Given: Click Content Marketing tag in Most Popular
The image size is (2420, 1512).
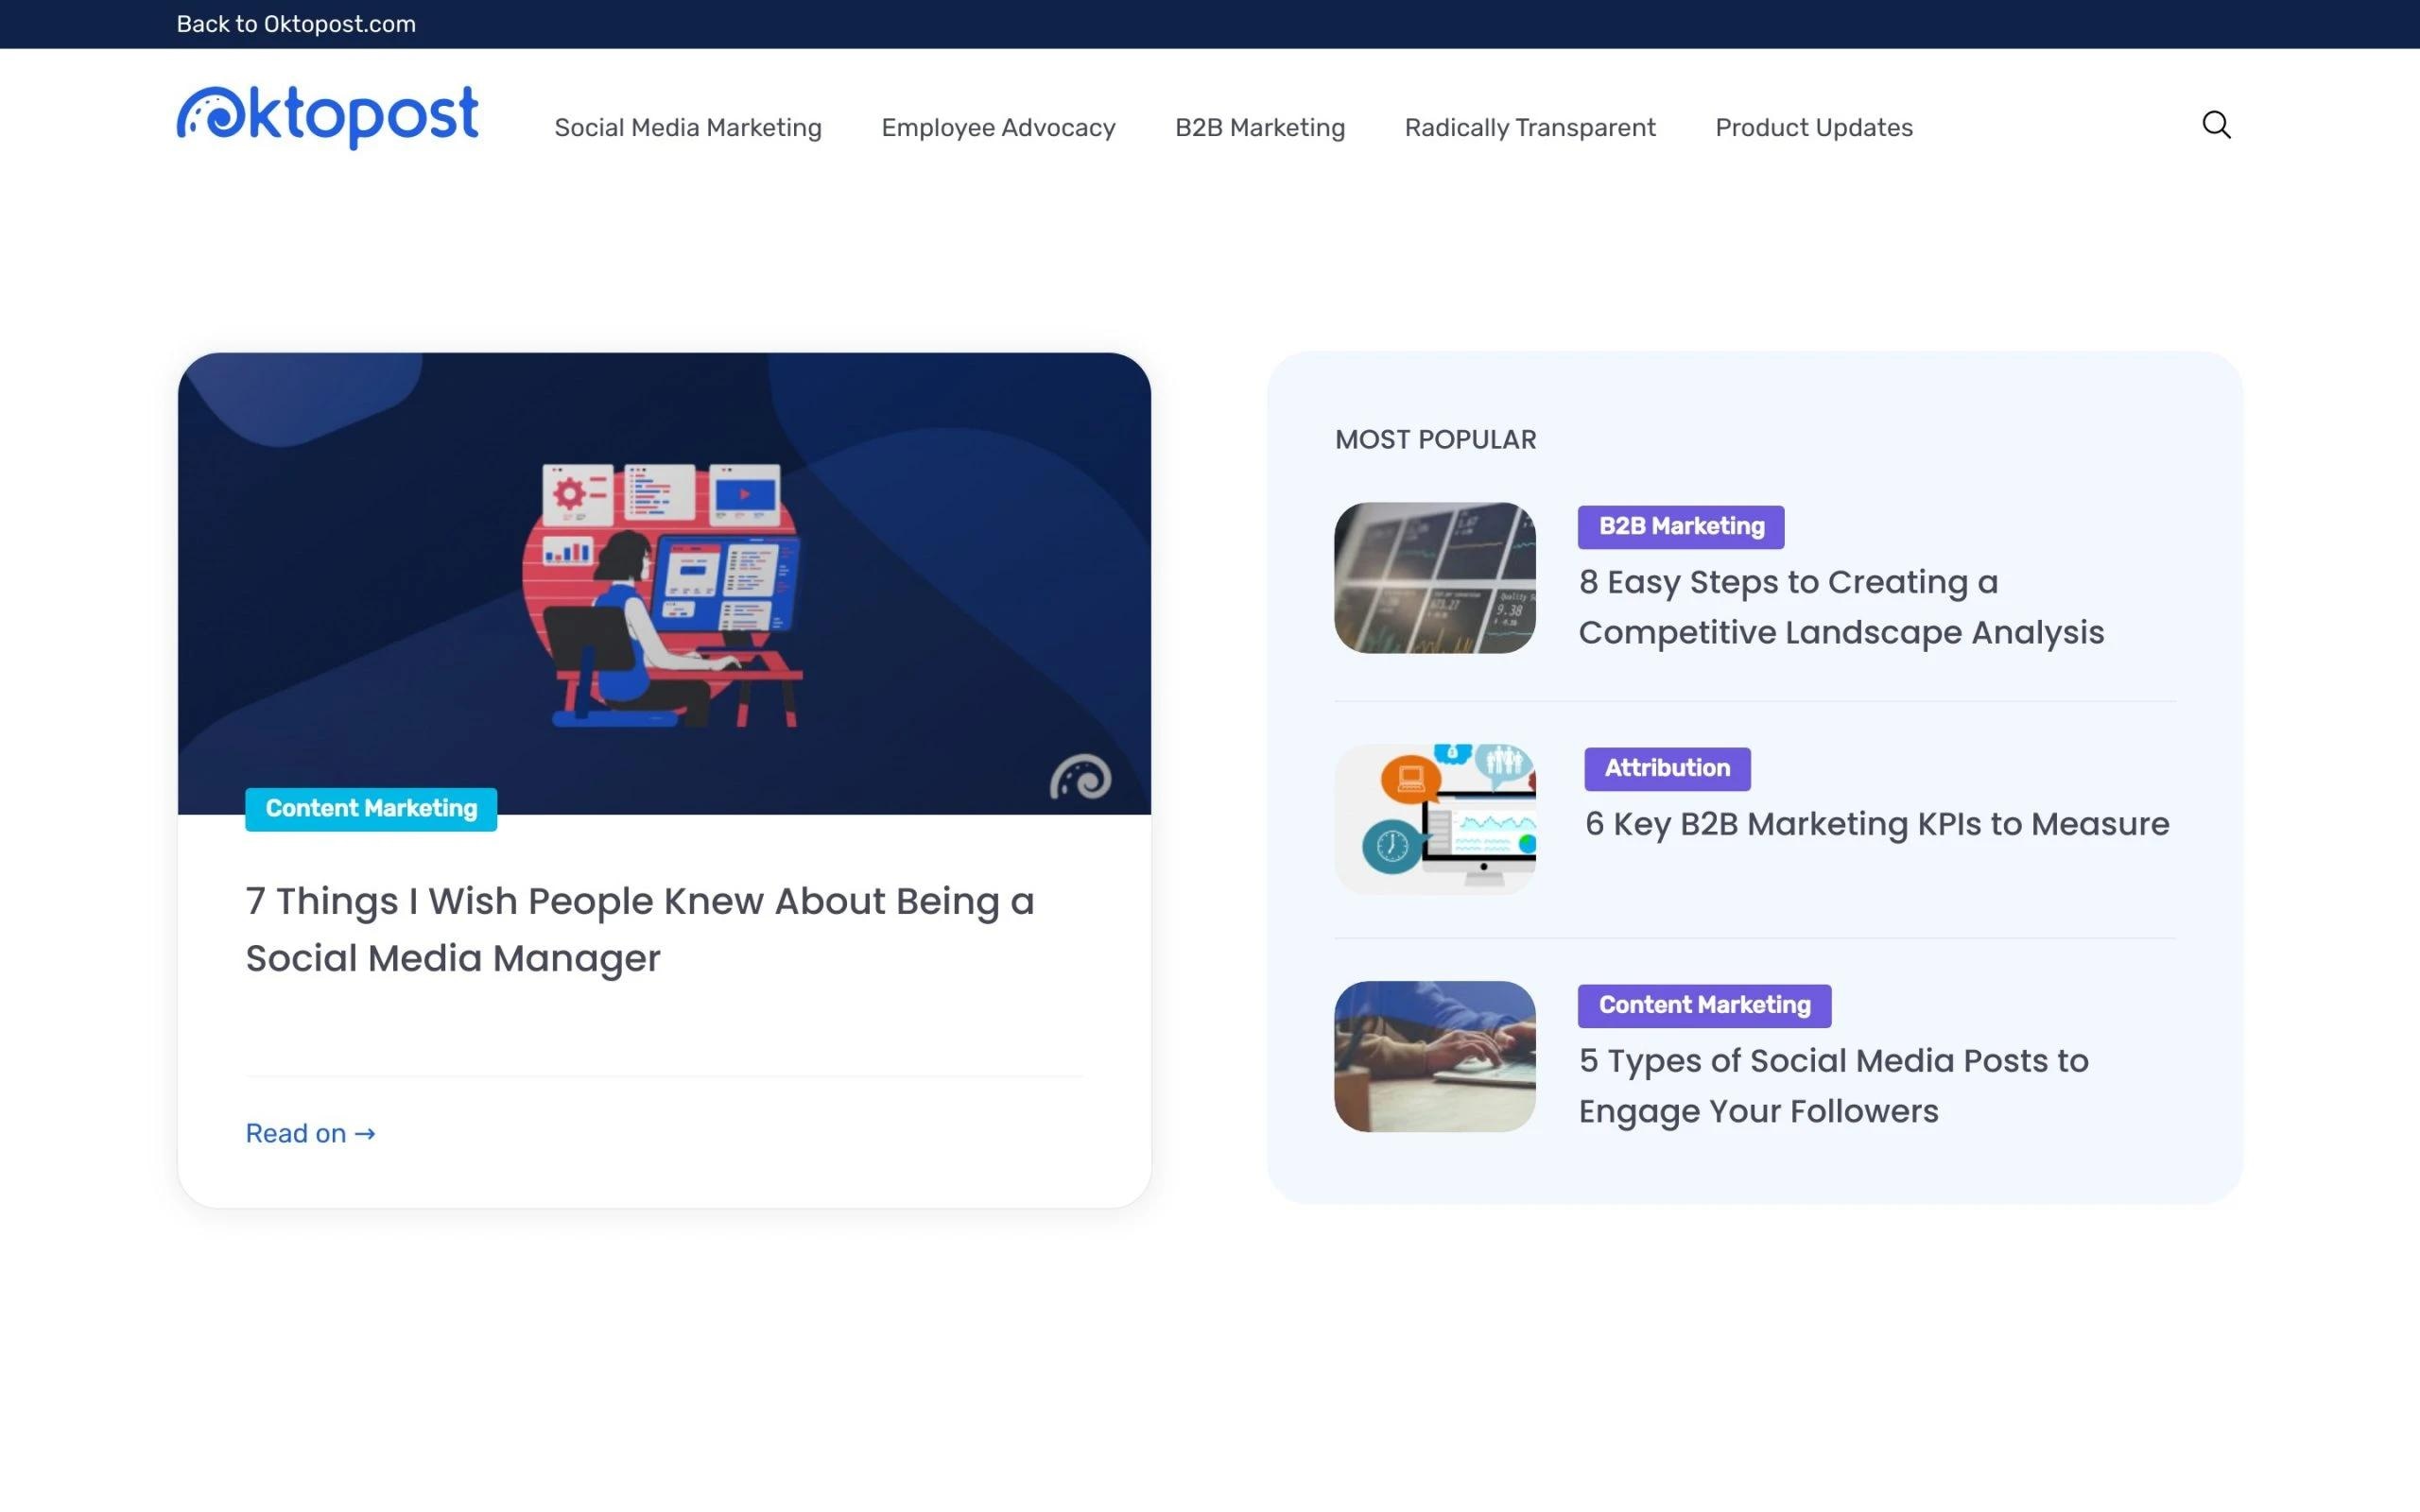Looking at the screenshot, I should point(1703,1006).
